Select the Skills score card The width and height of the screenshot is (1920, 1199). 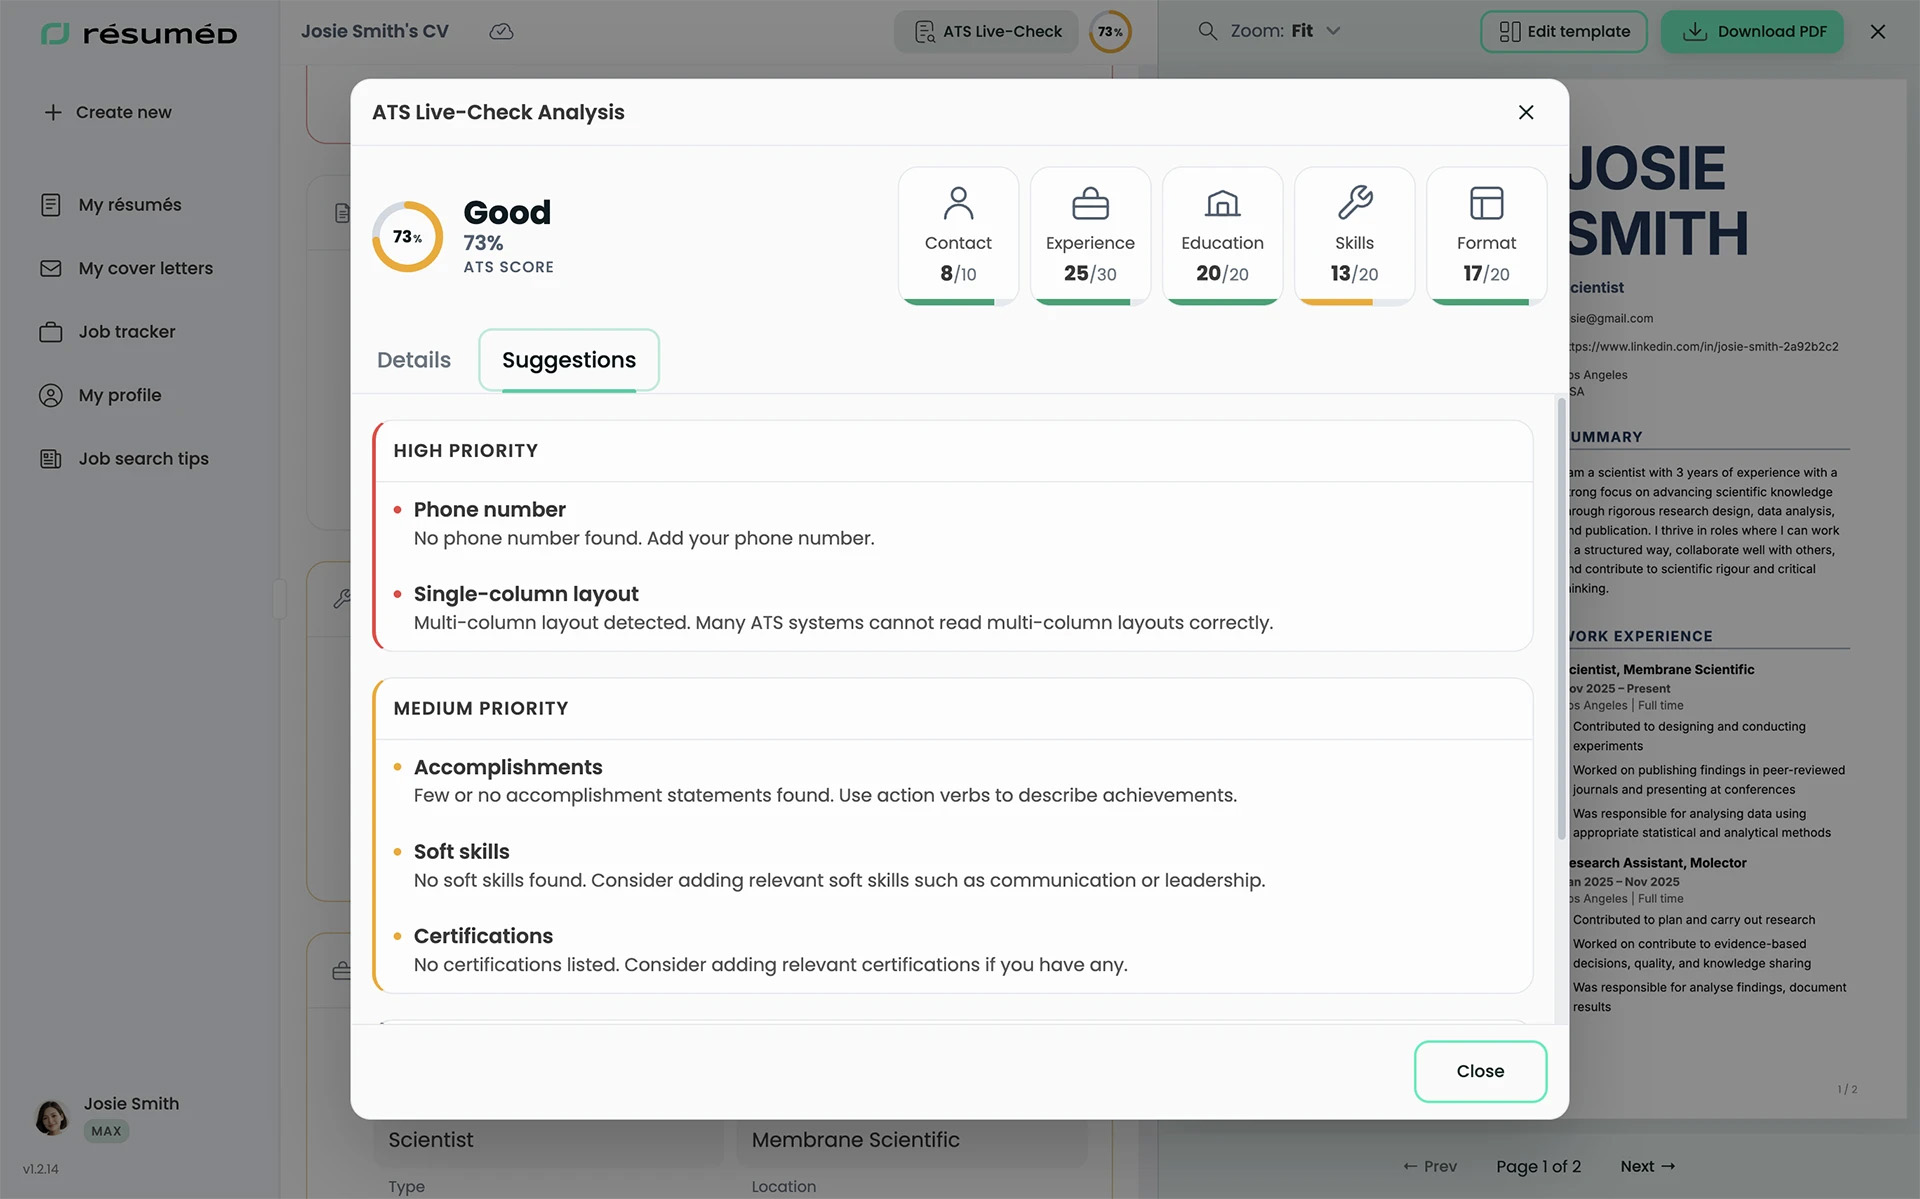coord(1354,236)
